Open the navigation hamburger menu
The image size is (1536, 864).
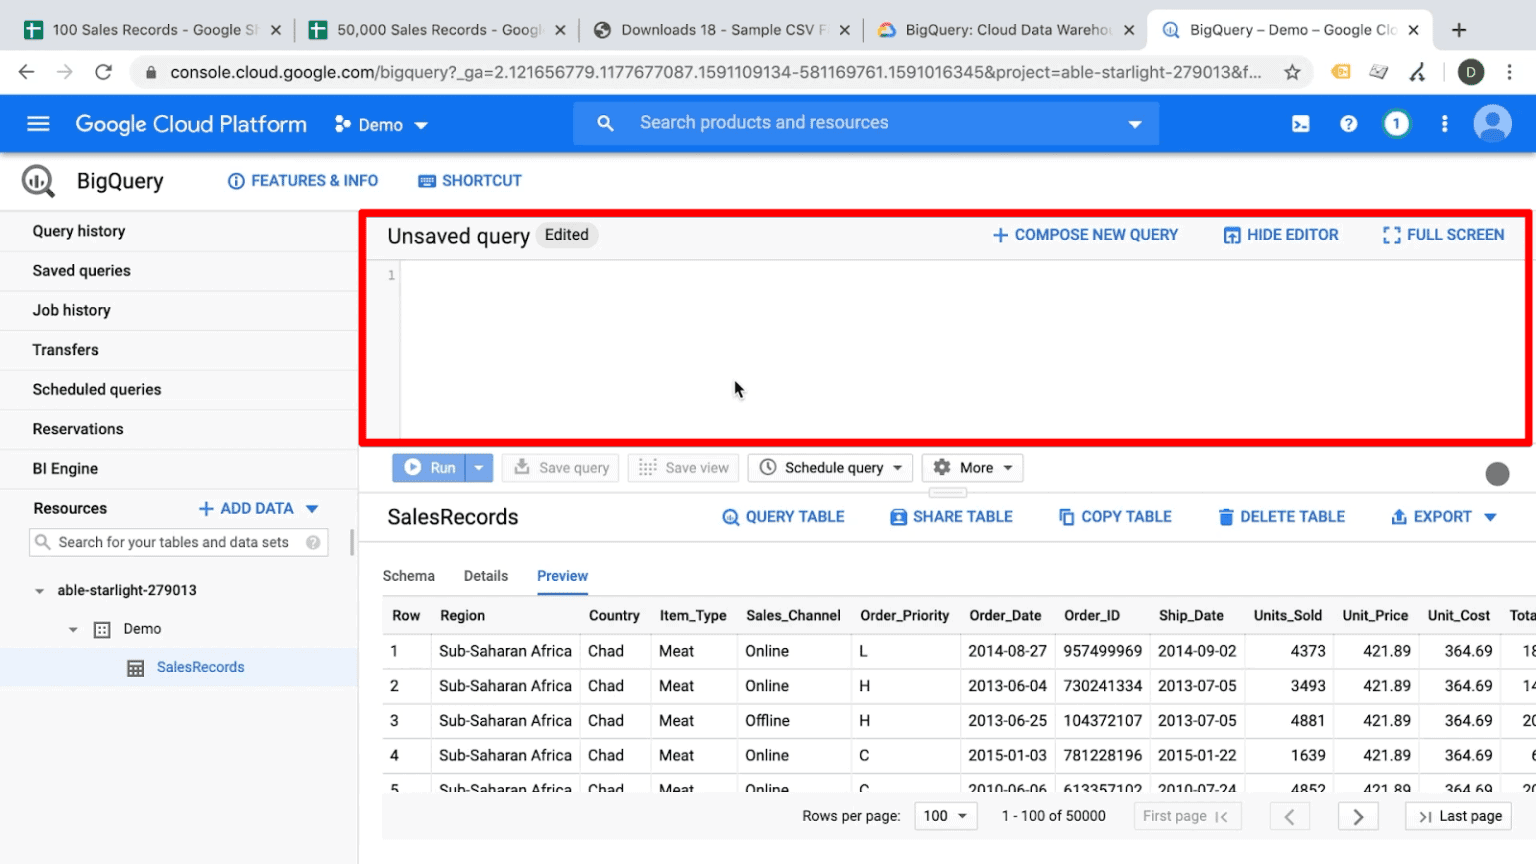[x=37, y=123]
